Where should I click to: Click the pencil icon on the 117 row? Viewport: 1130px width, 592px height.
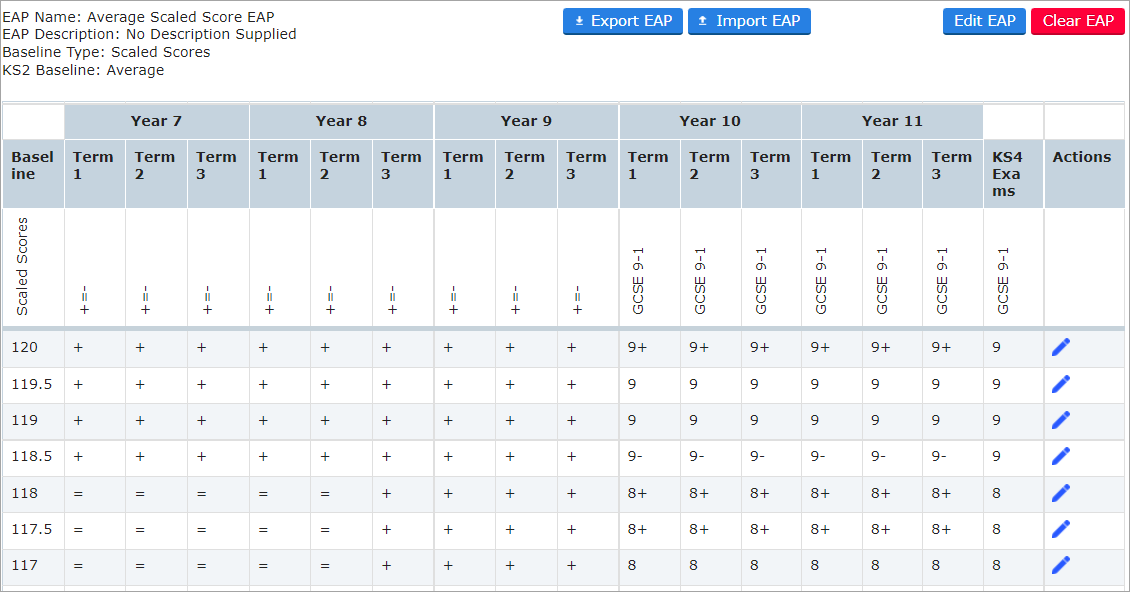[x=1061, y=565]
